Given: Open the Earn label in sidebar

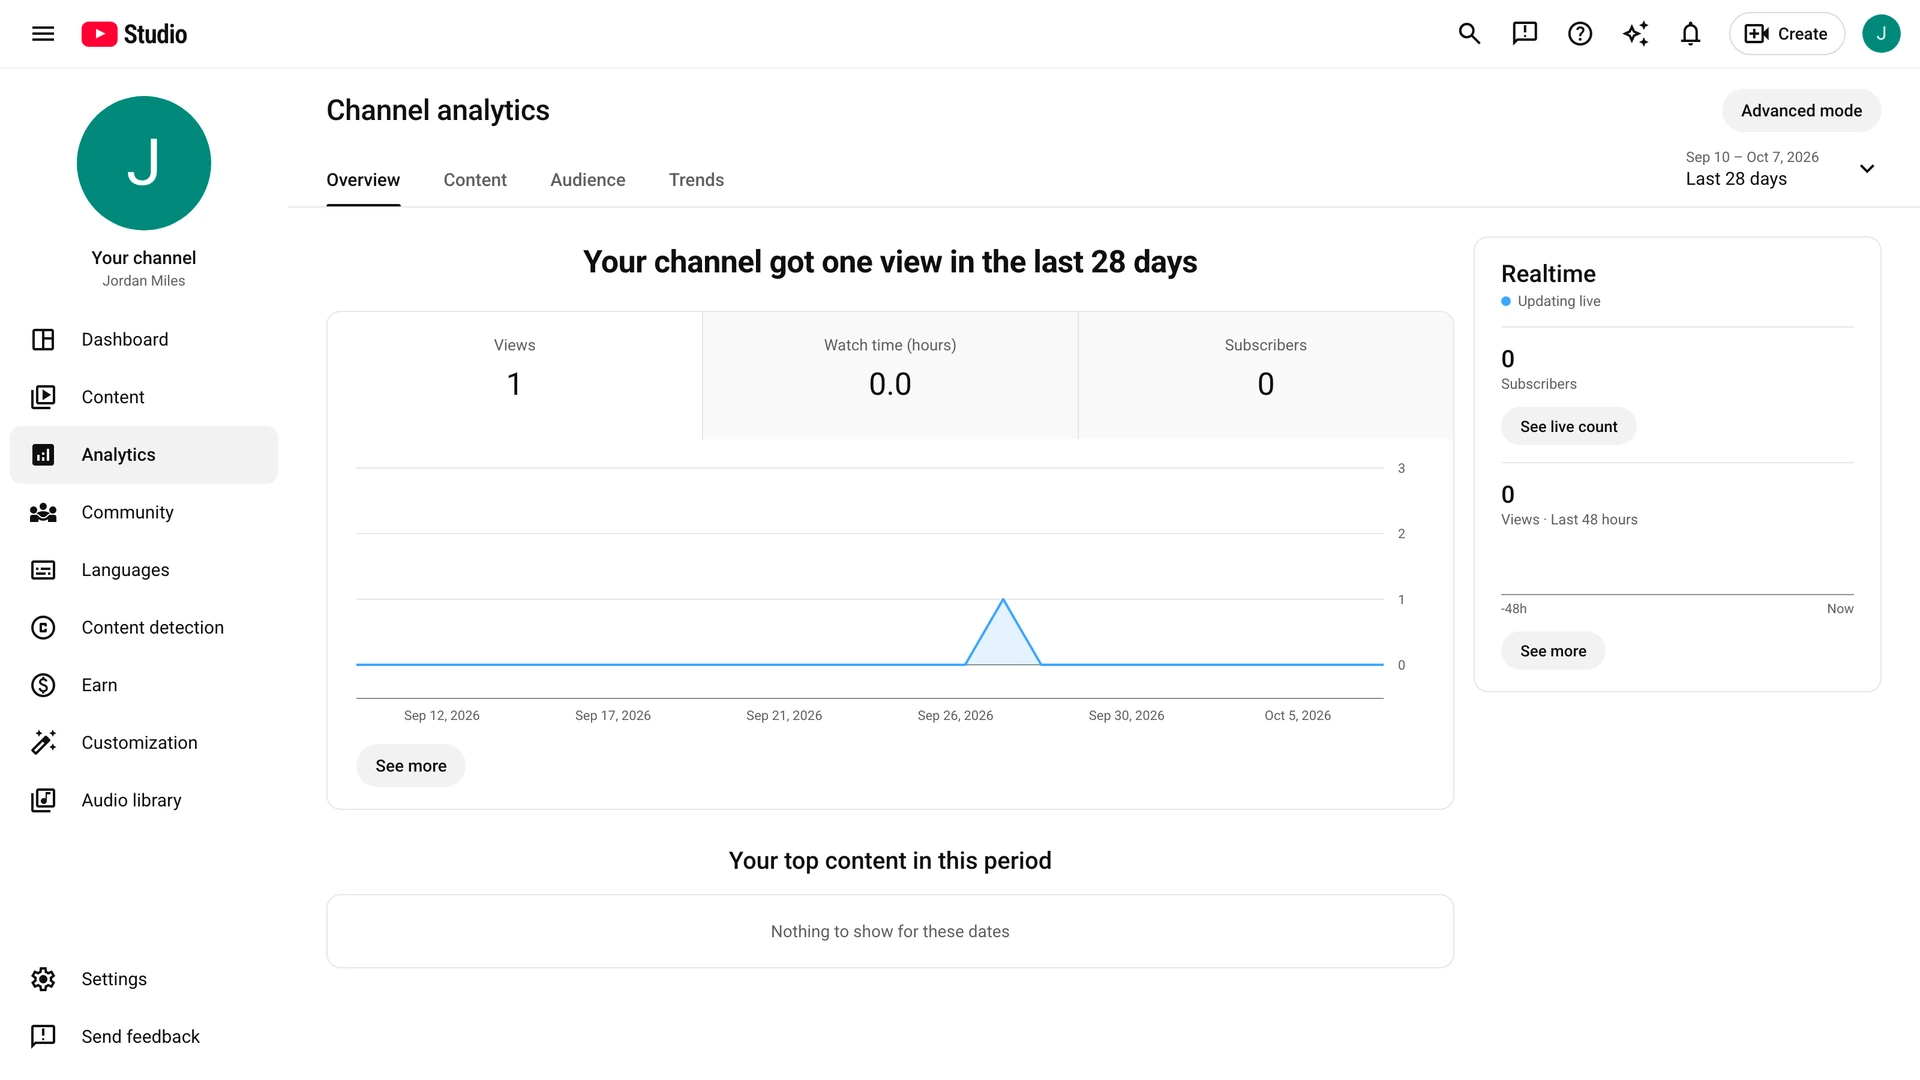Looking at the screenshot, I should tap(99, 685).
